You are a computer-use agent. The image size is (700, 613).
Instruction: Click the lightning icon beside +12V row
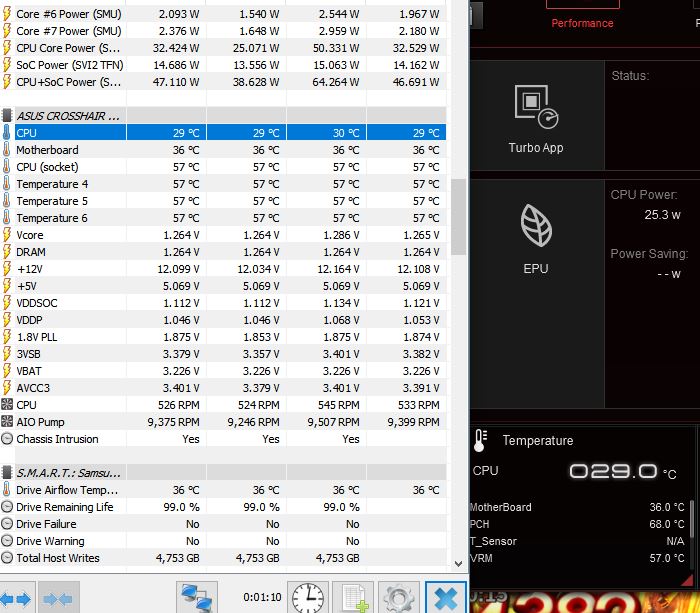click(x=7, y=269)
